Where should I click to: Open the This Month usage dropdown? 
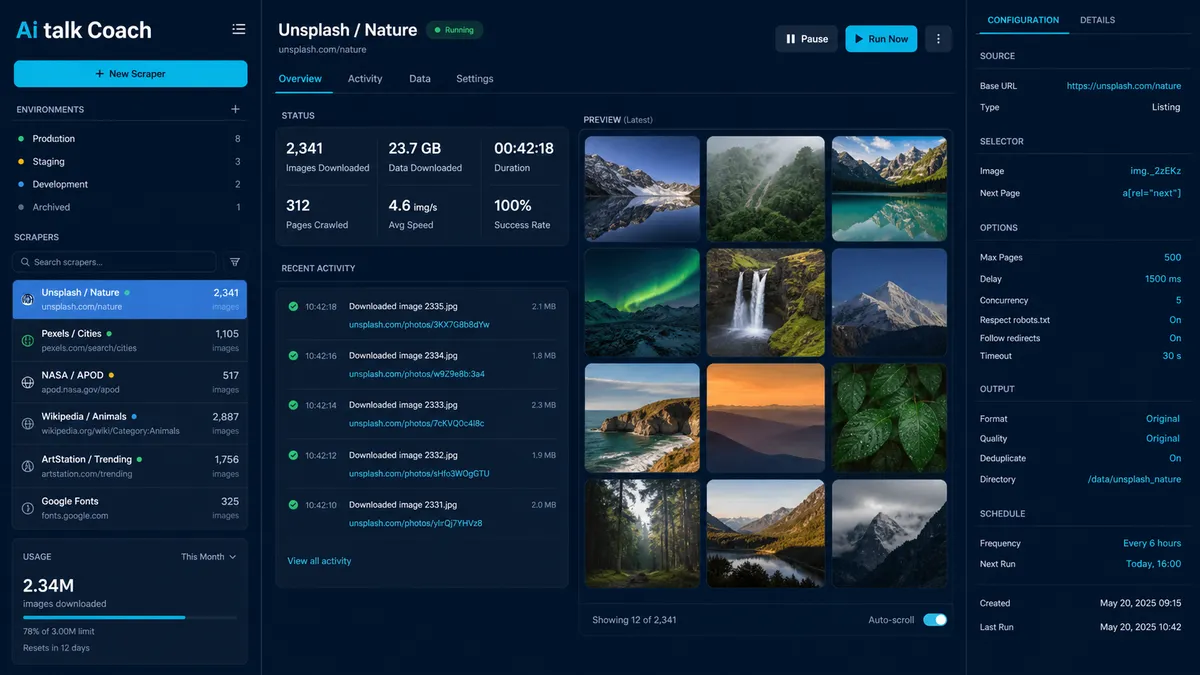pos(209,557)
